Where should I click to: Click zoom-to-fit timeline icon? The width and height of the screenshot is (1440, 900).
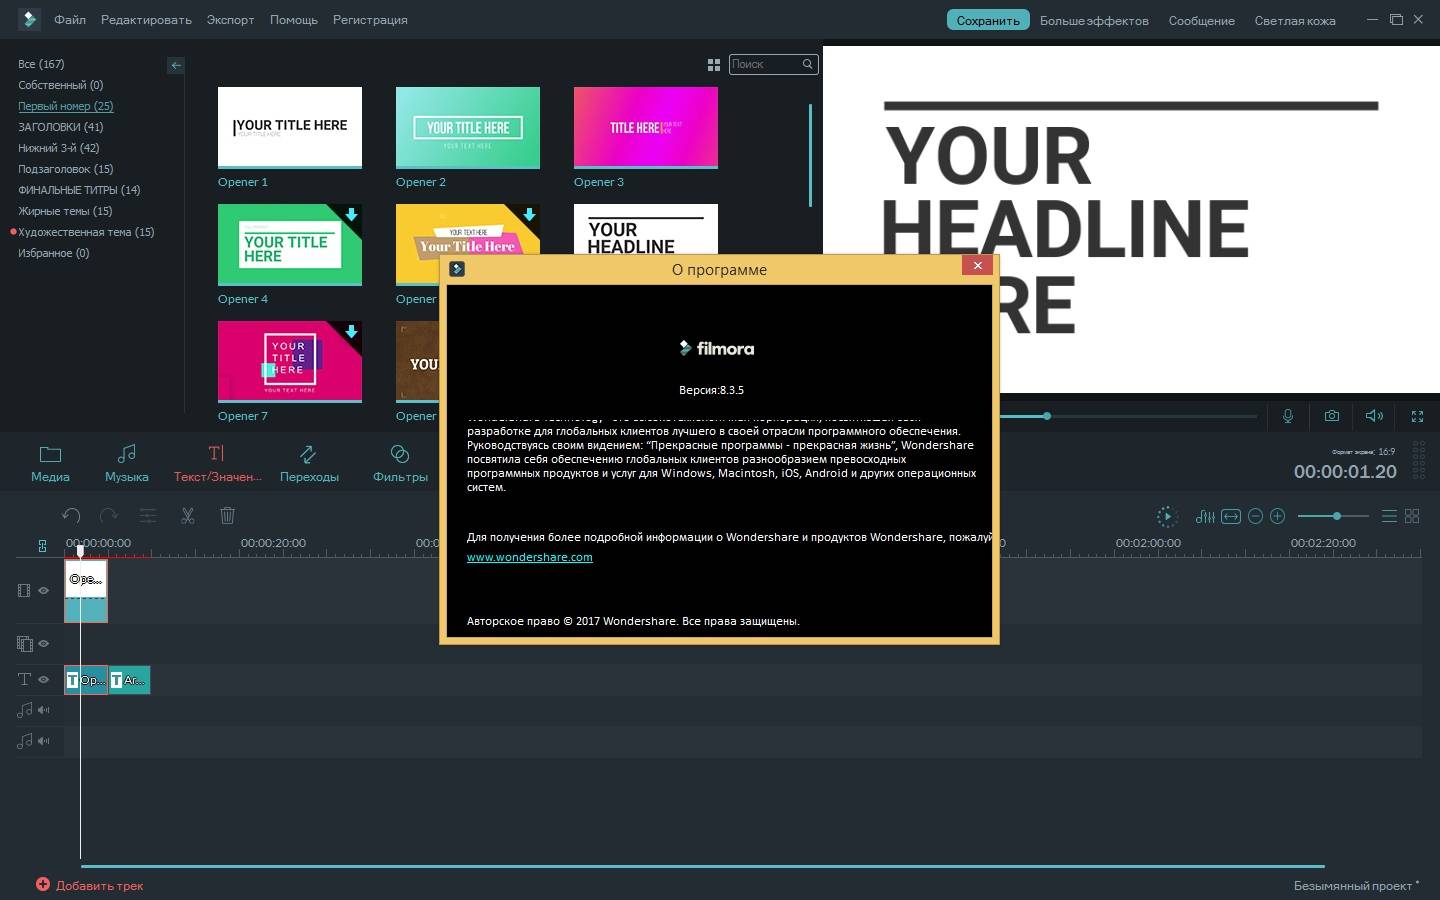[1231, 517]
